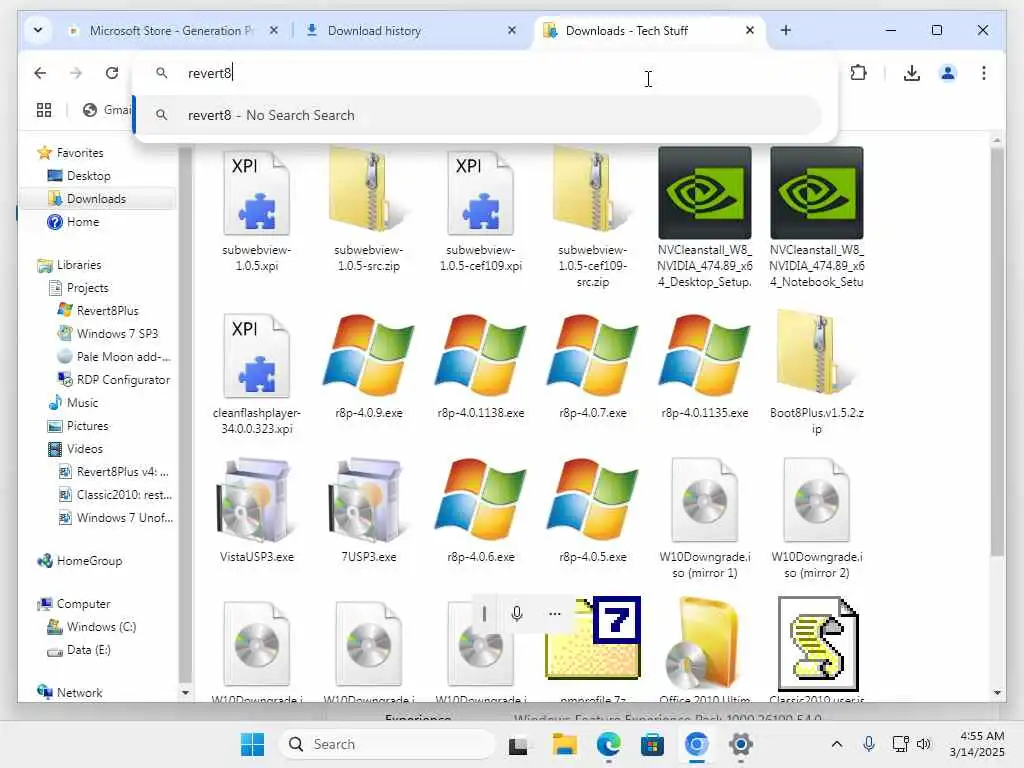Click sidebar scrollbar down arrow

click(185, 693)
